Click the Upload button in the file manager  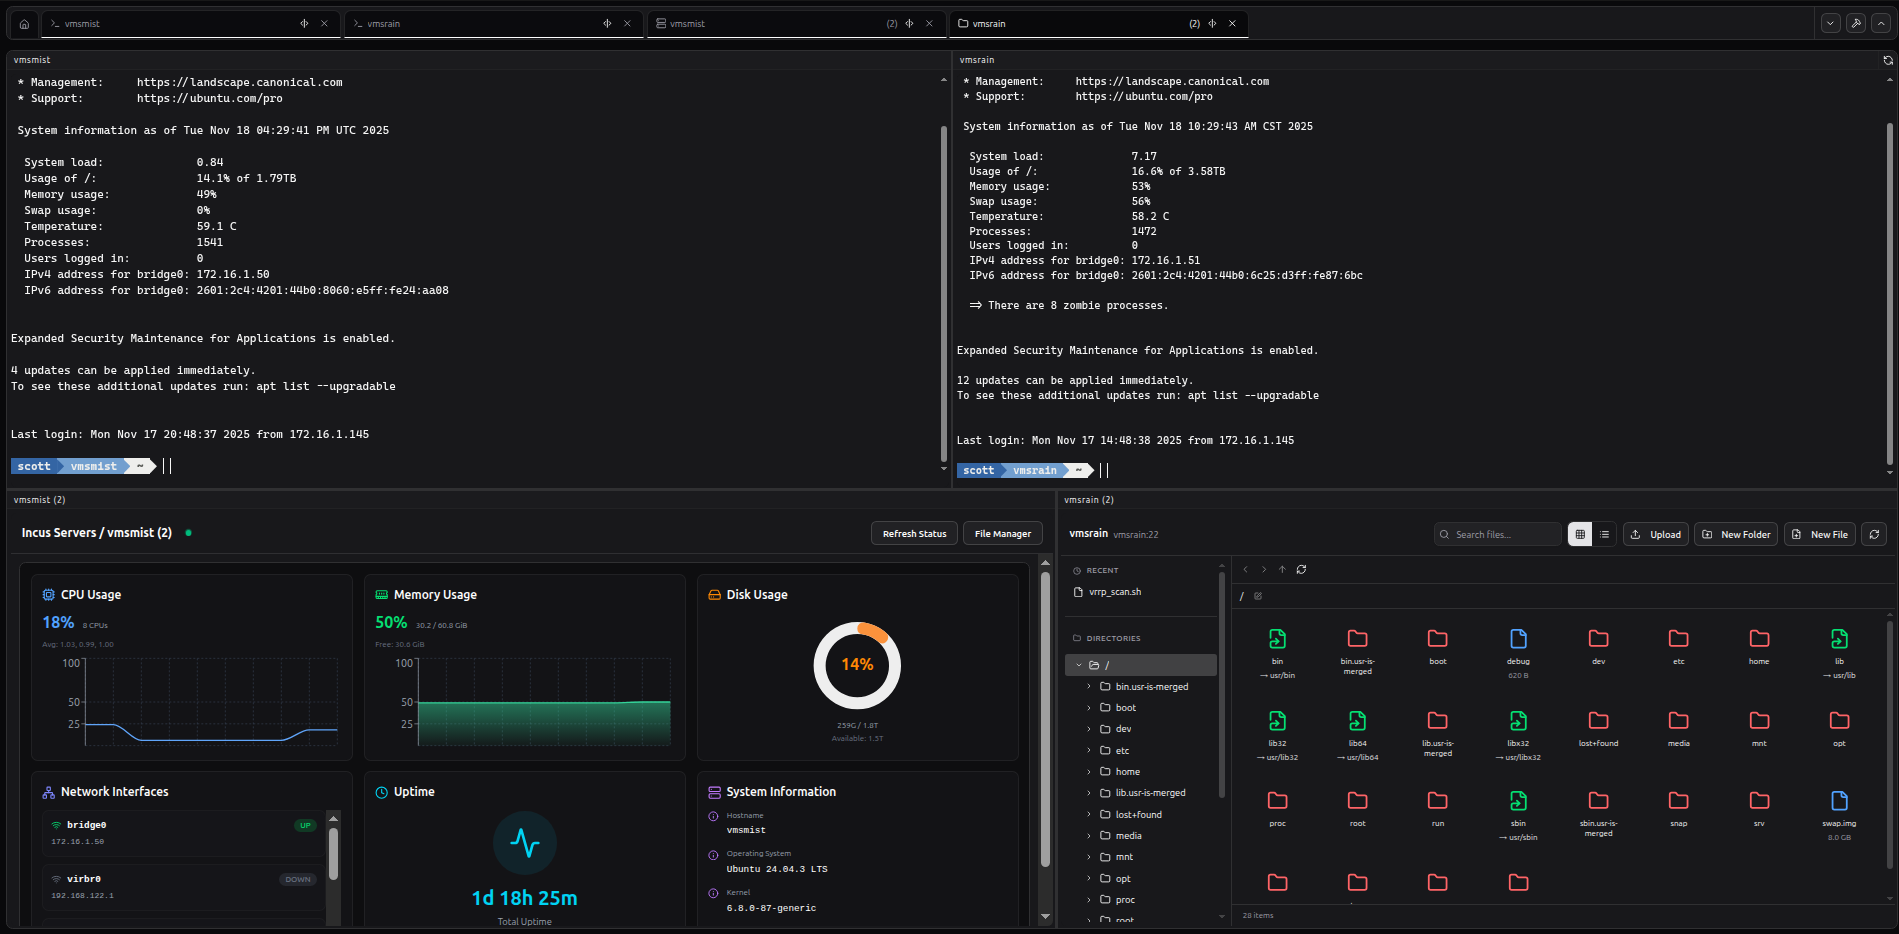tap(1655, 534)
